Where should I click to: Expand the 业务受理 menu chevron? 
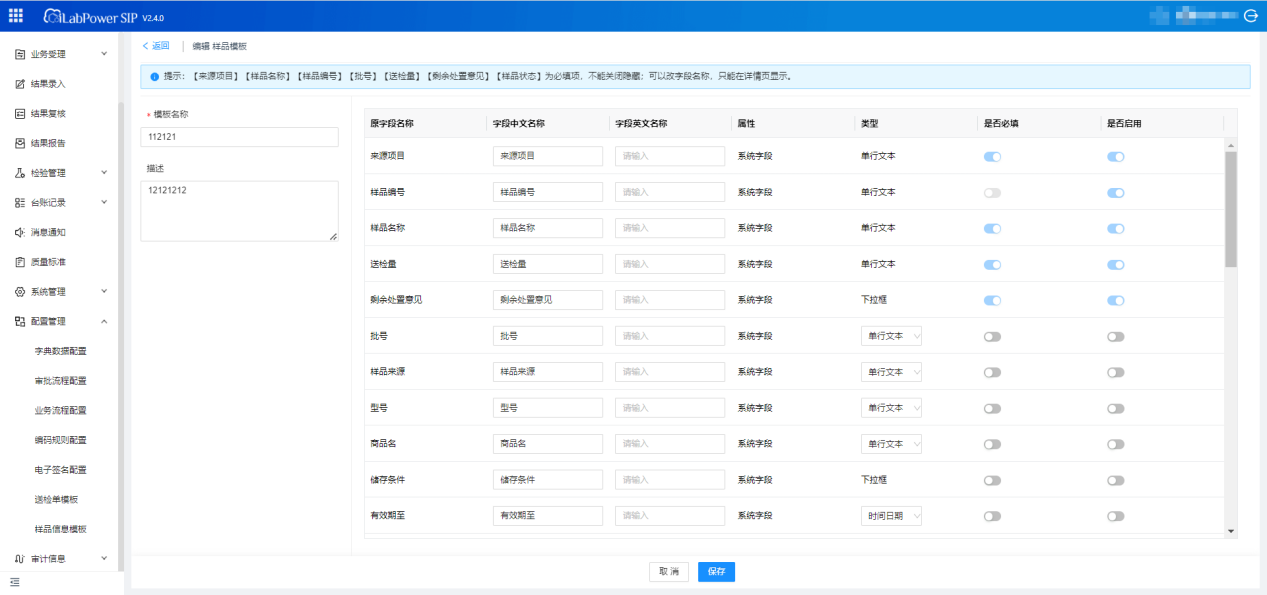105,54
